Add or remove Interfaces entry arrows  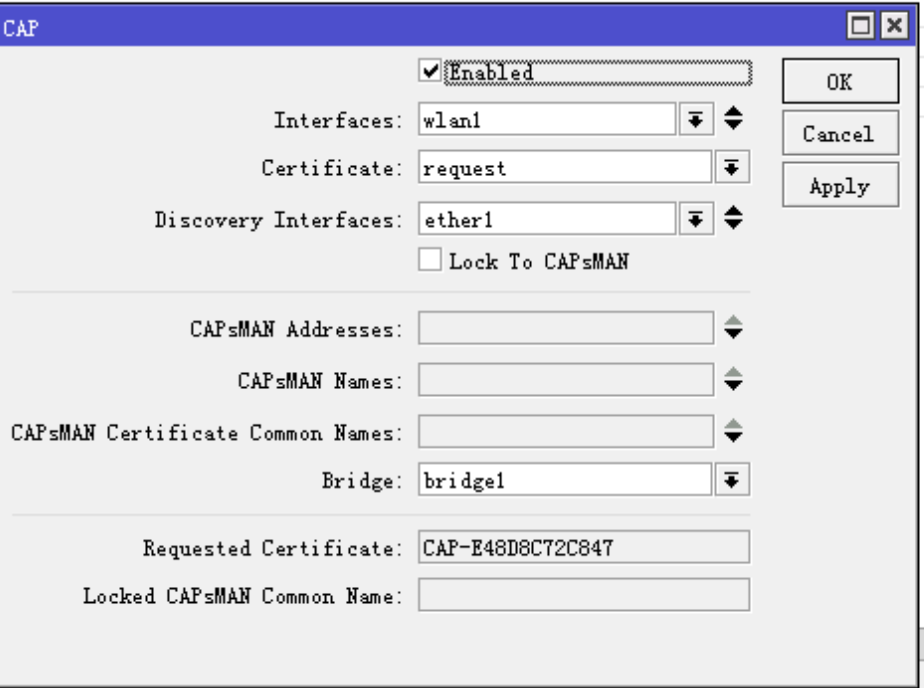(x=733, y=118)
